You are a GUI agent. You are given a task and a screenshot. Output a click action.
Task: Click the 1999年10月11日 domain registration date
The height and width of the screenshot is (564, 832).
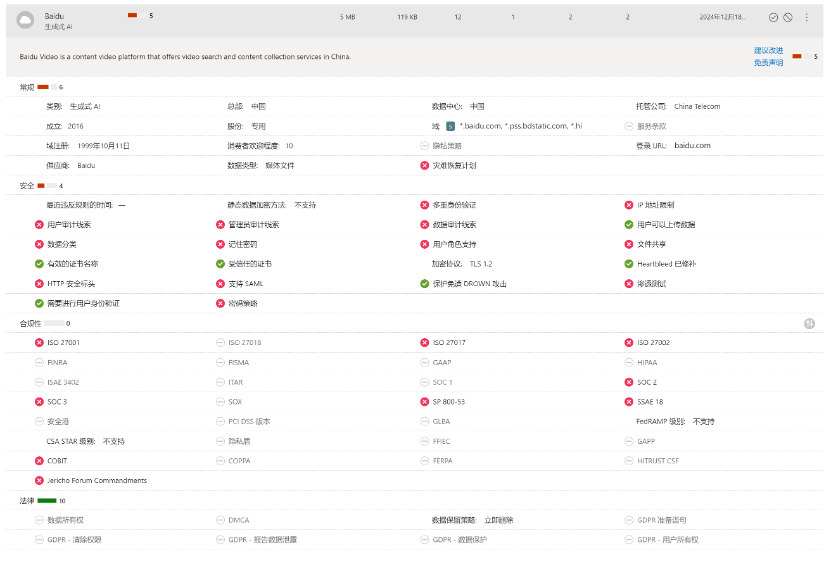103,146
